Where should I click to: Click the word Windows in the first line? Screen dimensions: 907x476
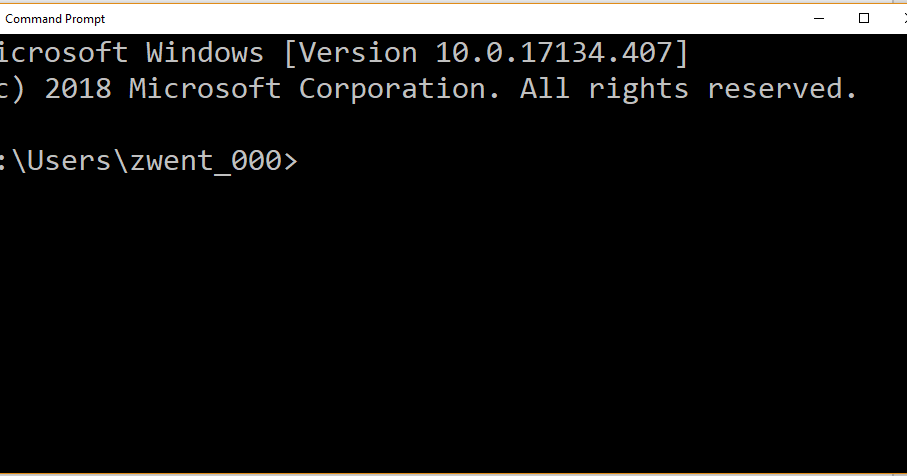(x=205, y=53)
